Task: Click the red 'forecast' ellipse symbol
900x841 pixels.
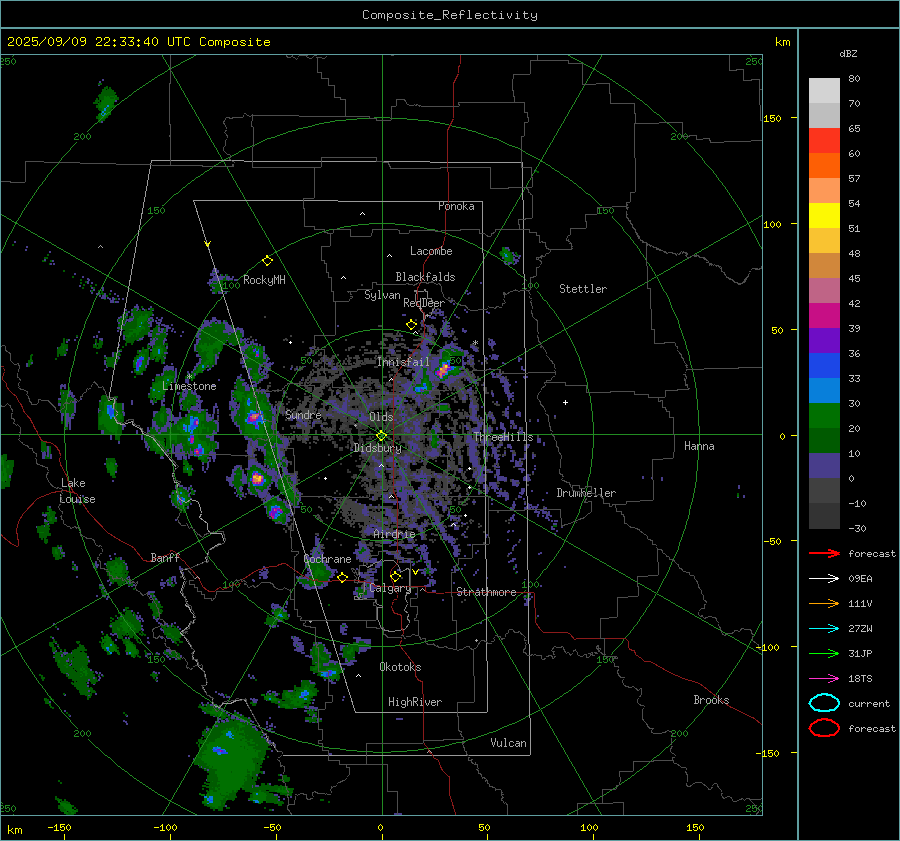Action: coord(824,728)
